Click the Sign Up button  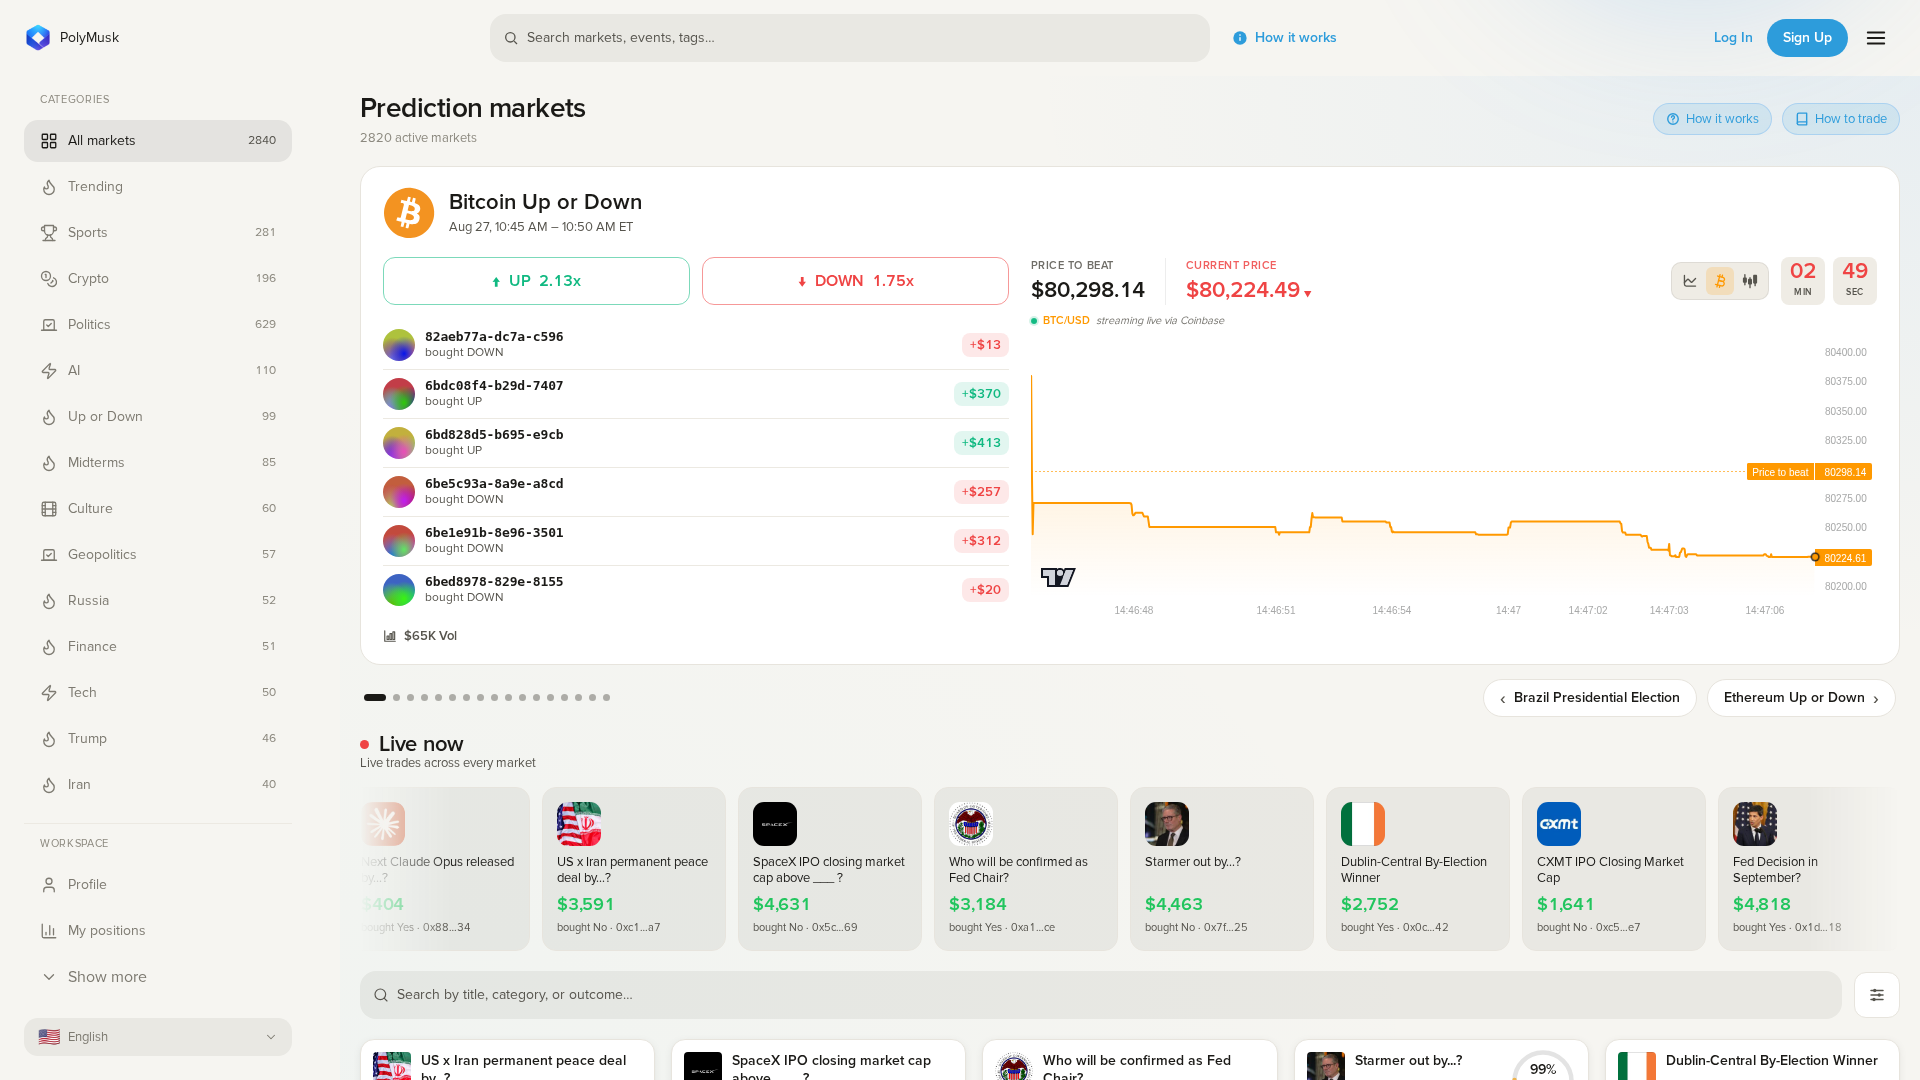click(x=1807, y=38)
